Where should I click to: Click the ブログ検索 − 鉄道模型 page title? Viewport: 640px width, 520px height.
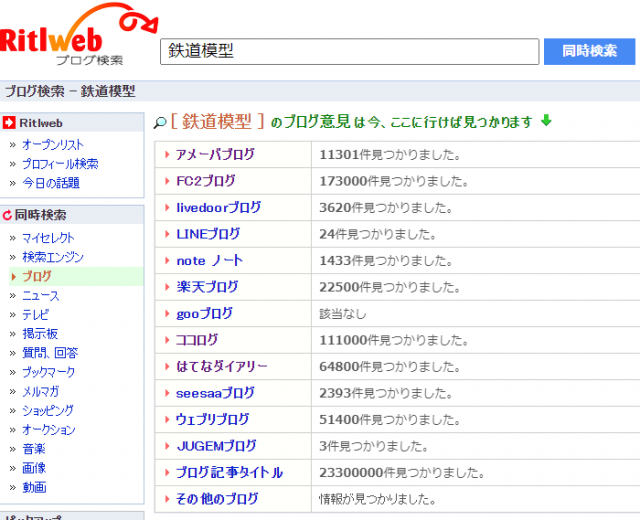click(x=70, y=91)
